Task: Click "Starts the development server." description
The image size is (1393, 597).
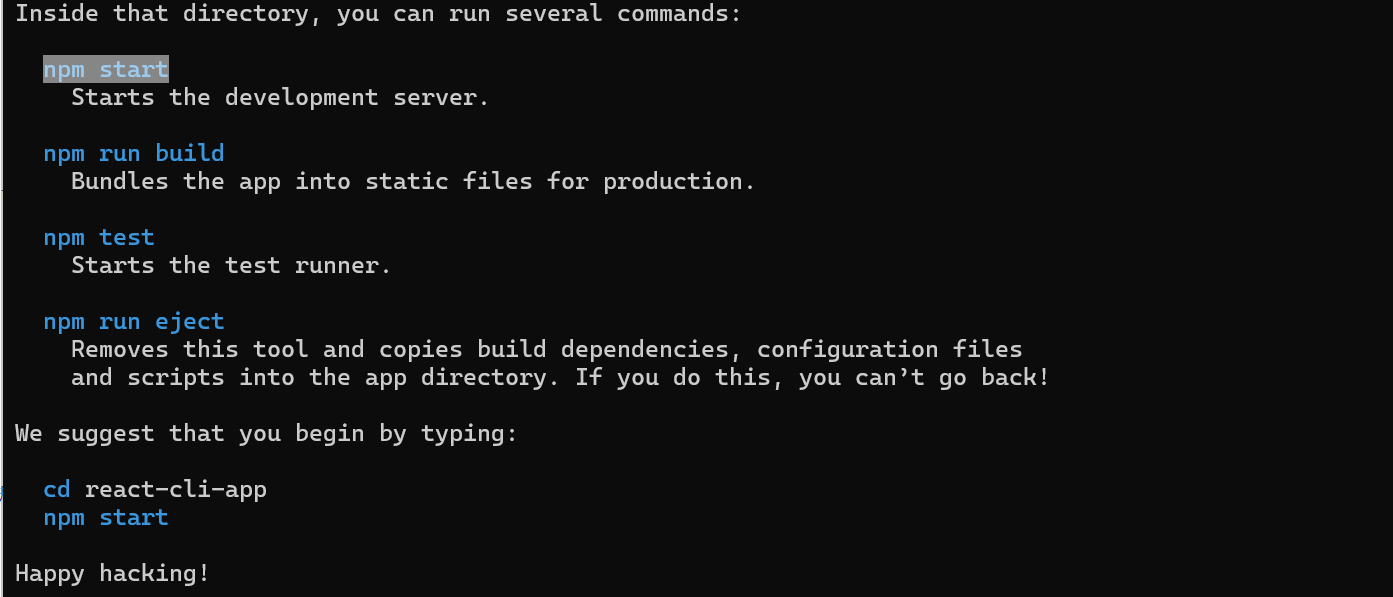Action: 280,97
